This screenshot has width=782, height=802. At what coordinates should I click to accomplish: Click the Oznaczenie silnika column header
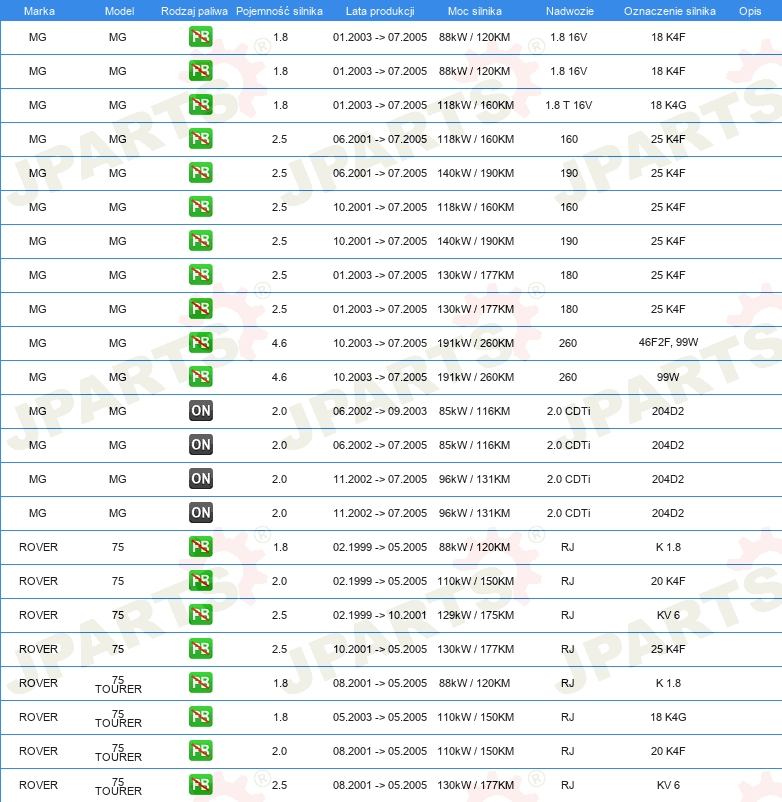click(669, 11)
